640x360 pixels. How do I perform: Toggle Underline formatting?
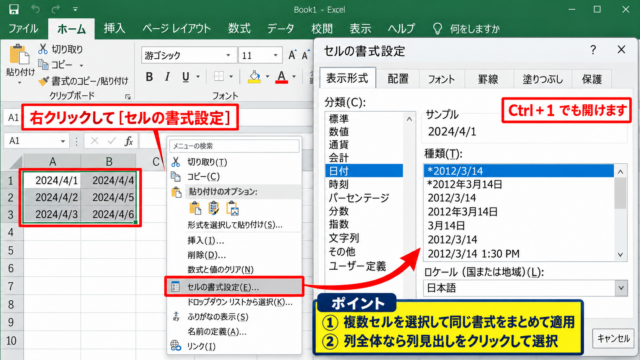186,77
